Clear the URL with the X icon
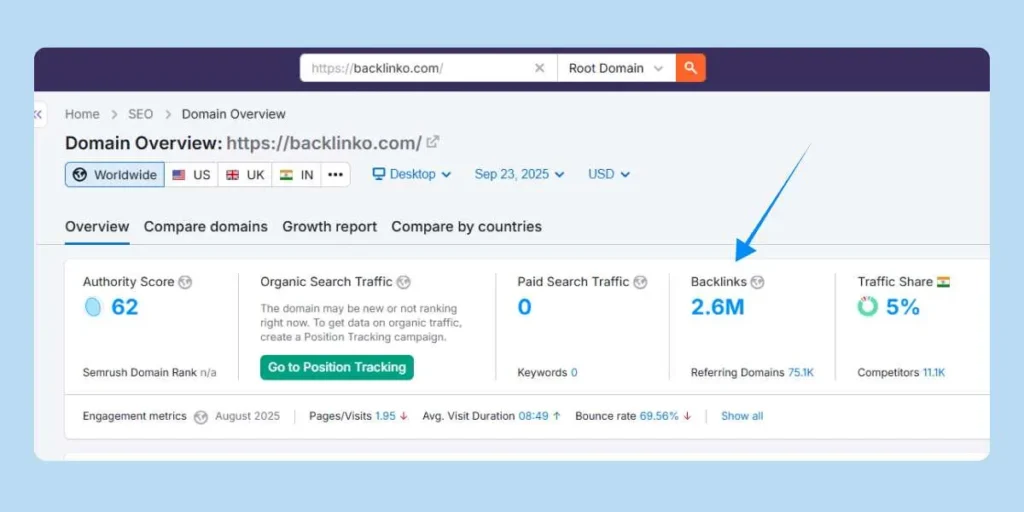The width and height of the screenshot is (1024, 512). 539,68
